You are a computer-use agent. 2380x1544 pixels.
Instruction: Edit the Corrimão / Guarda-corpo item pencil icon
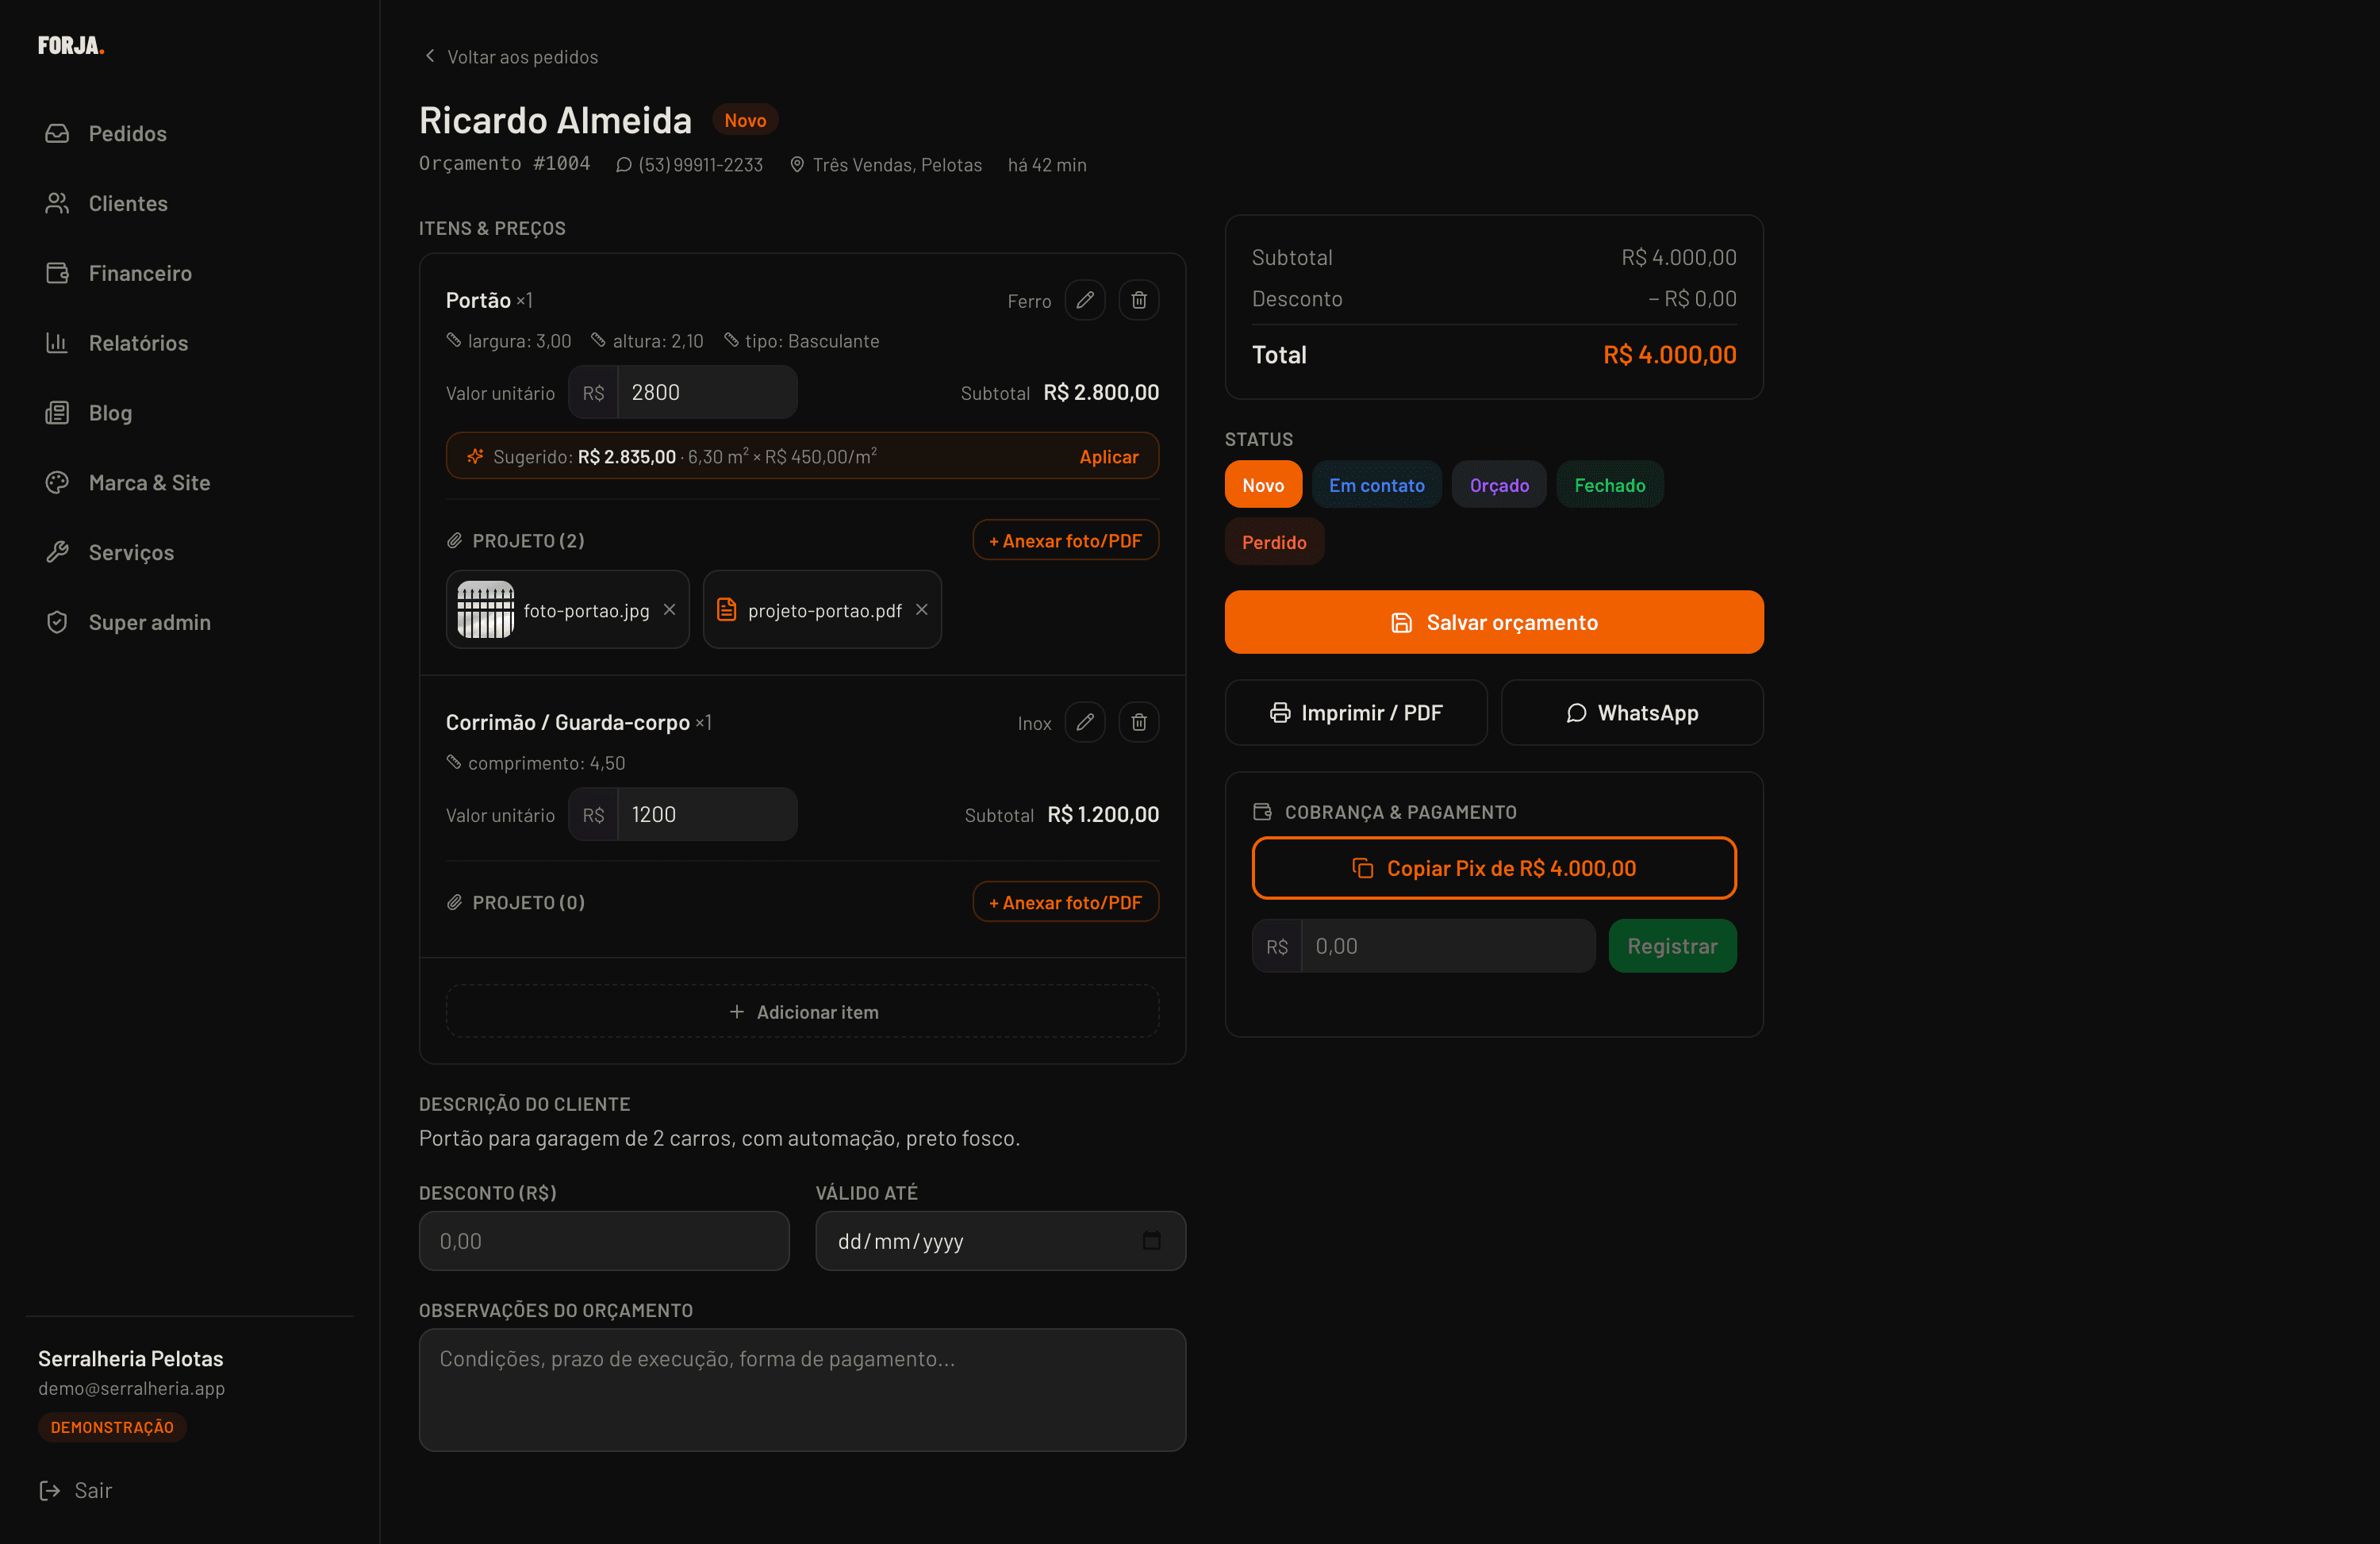pos(1085,722)
